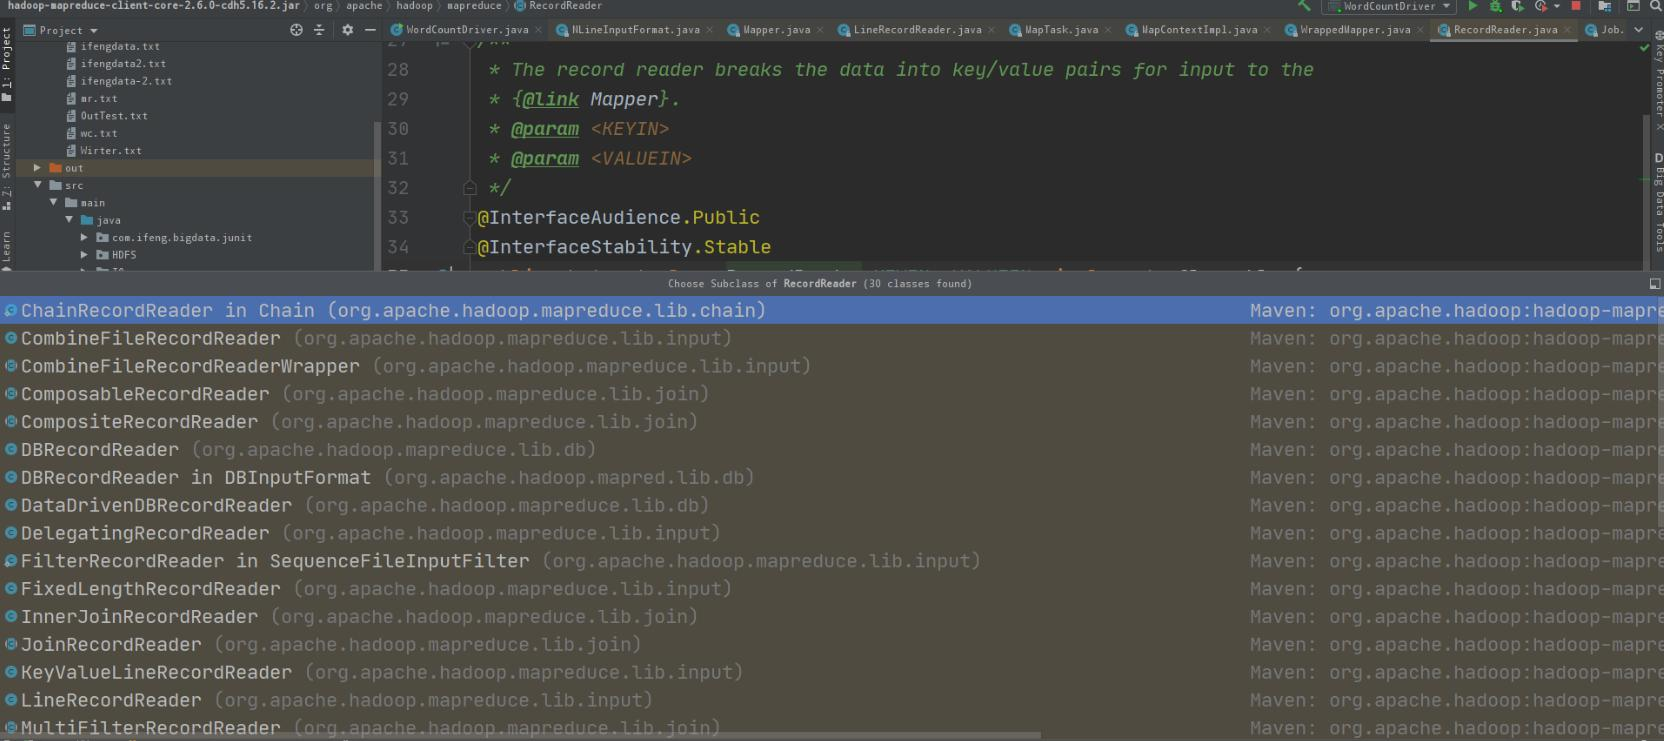Choose DataDrivenDBRecordReader subclass
The height and width of the screenshot is (741, 1664).
coord(832,506)
